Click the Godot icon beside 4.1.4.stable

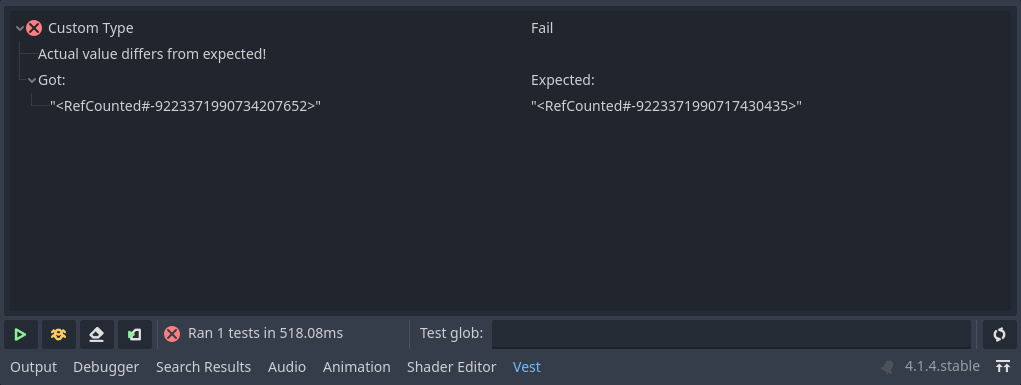[887, 367]
